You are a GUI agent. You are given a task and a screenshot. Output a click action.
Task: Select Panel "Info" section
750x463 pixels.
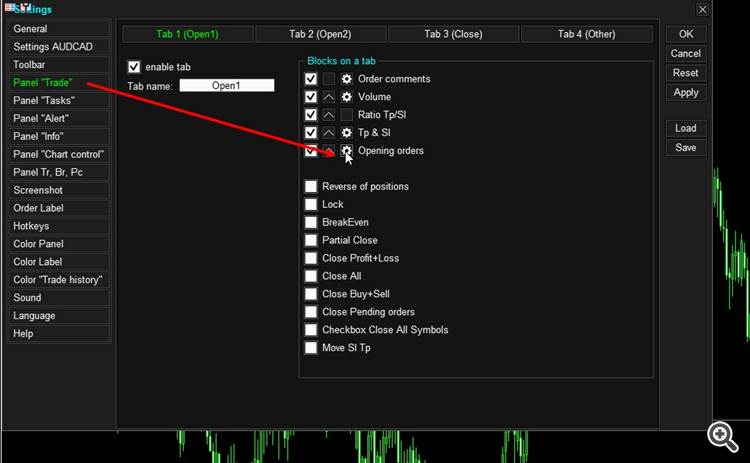pos(59,136)
